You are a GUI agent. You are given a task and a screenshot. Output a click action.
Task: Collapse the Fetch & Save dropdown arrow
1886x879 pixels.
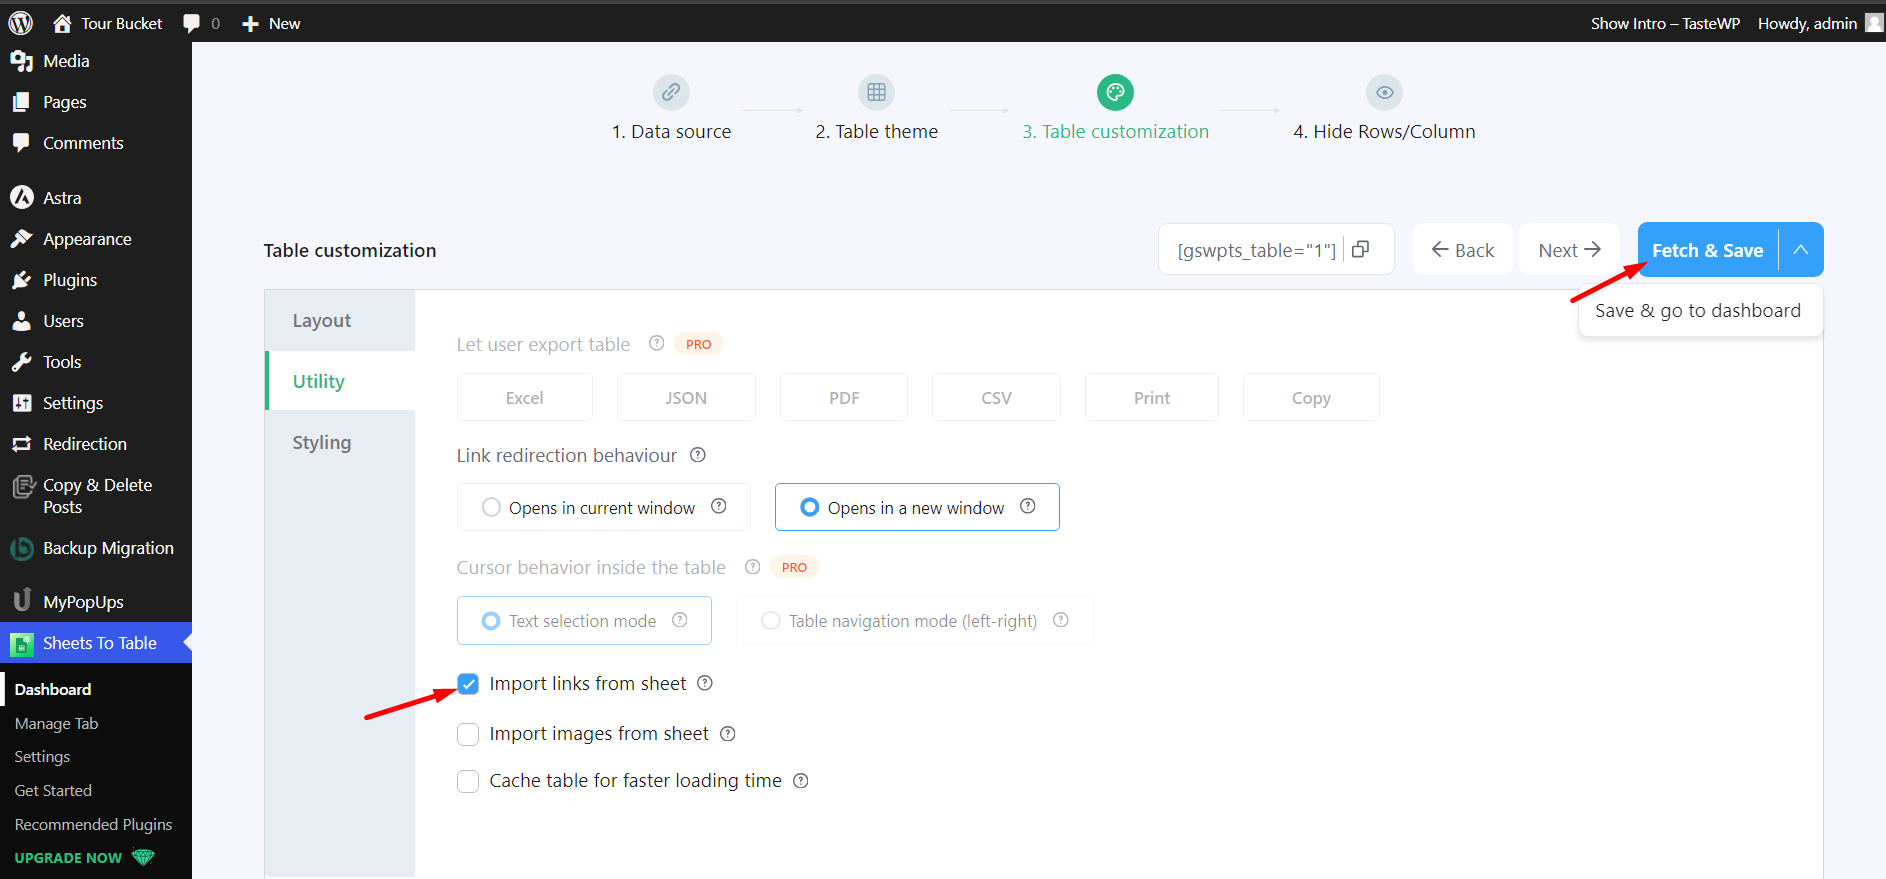point(1801,250)
